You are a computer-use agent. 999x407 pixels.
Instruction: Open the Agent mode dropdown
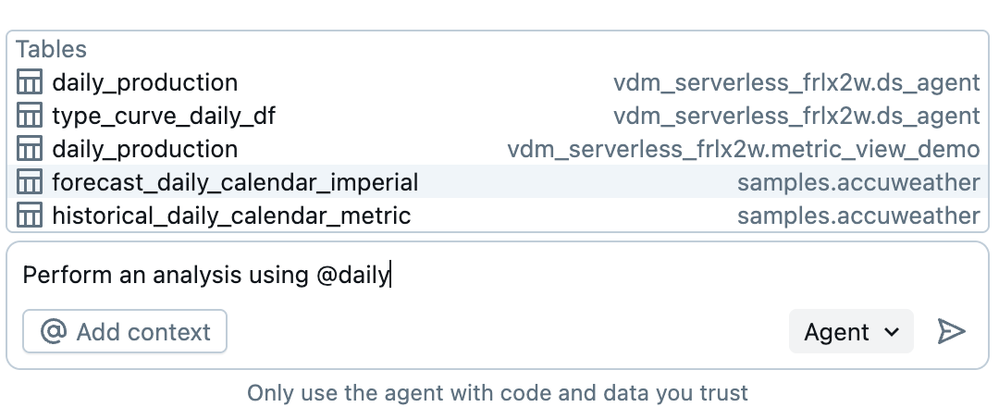click(x=850, y=332)
